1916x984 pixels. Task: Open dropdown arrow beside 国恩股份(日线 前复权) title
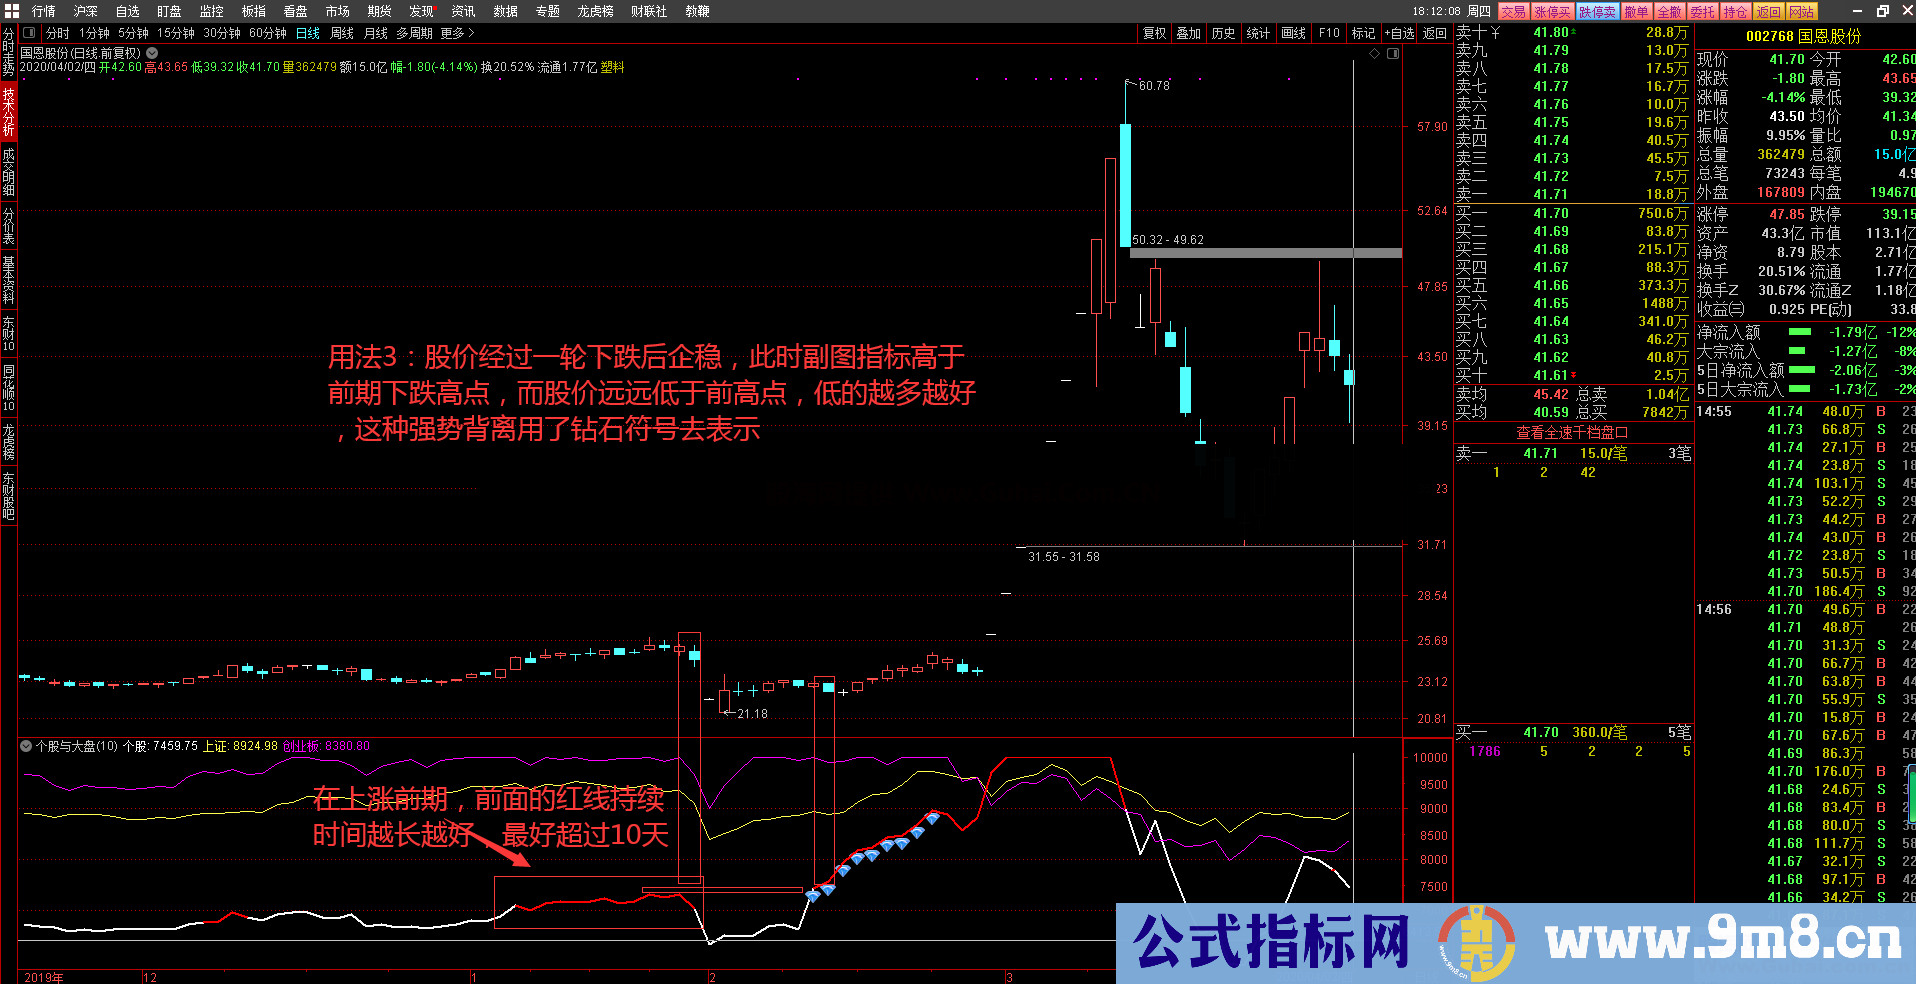[152, 52]
